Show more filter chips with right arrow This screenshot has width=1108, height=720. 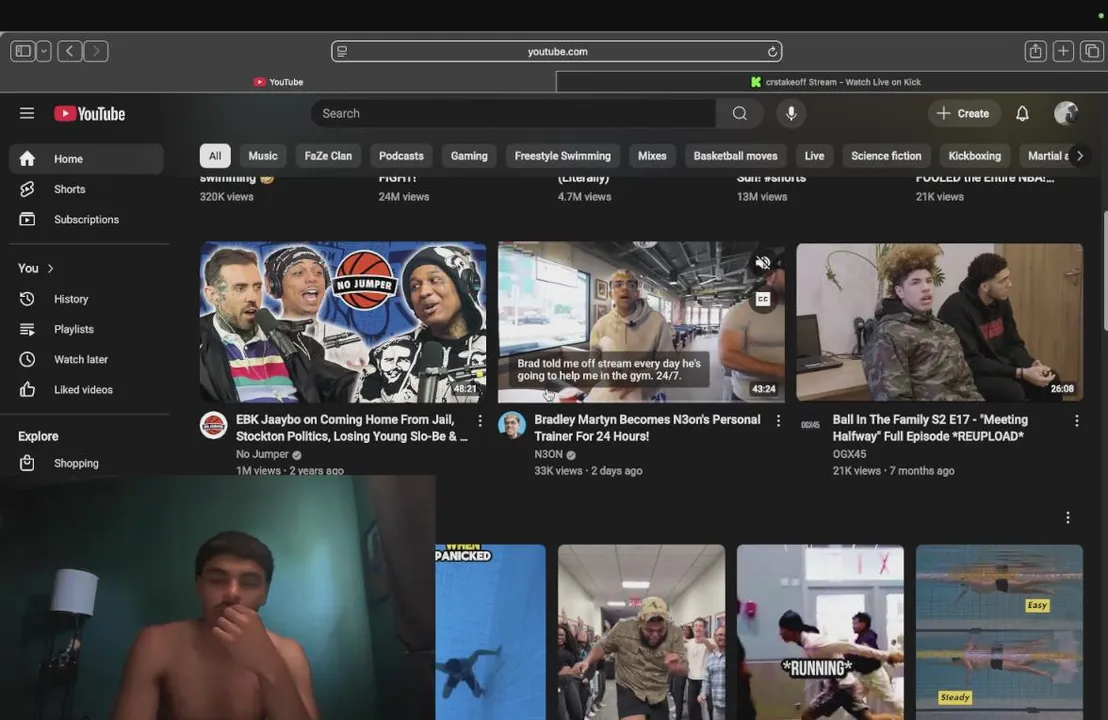click(x=1080, y=156)
